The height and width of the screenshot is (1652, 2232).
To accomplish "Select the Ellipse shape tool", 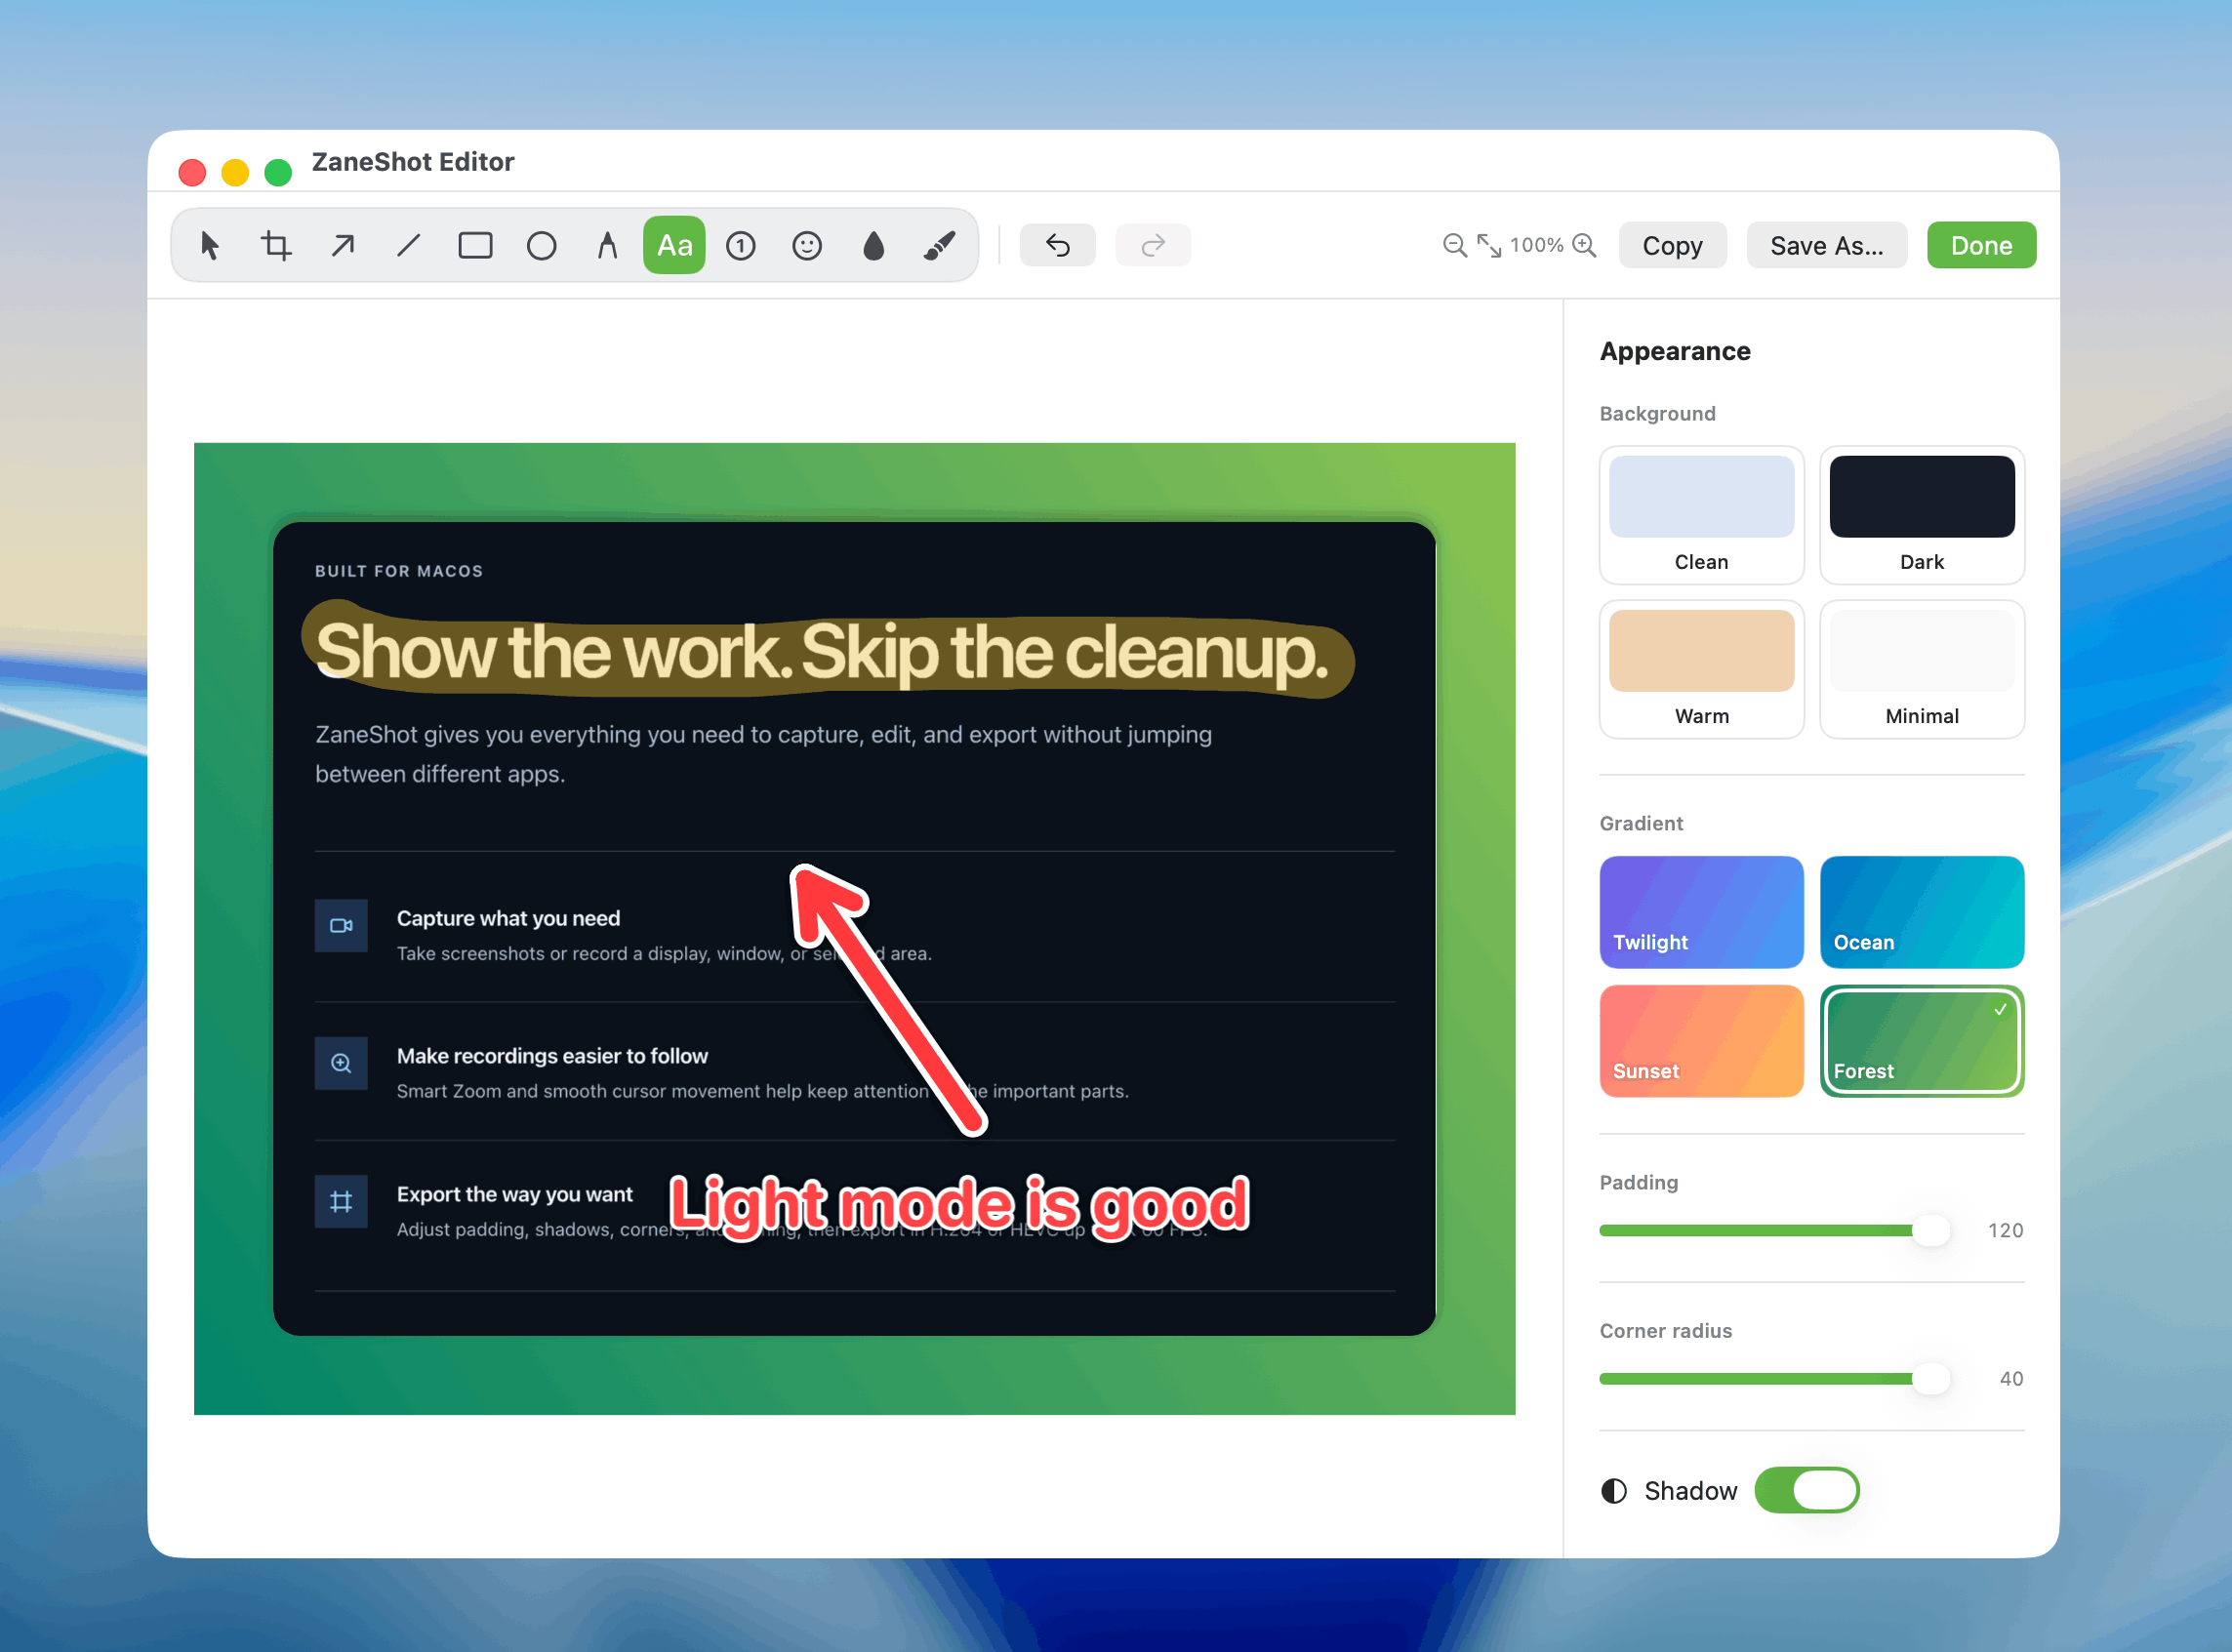I will 541,245.
